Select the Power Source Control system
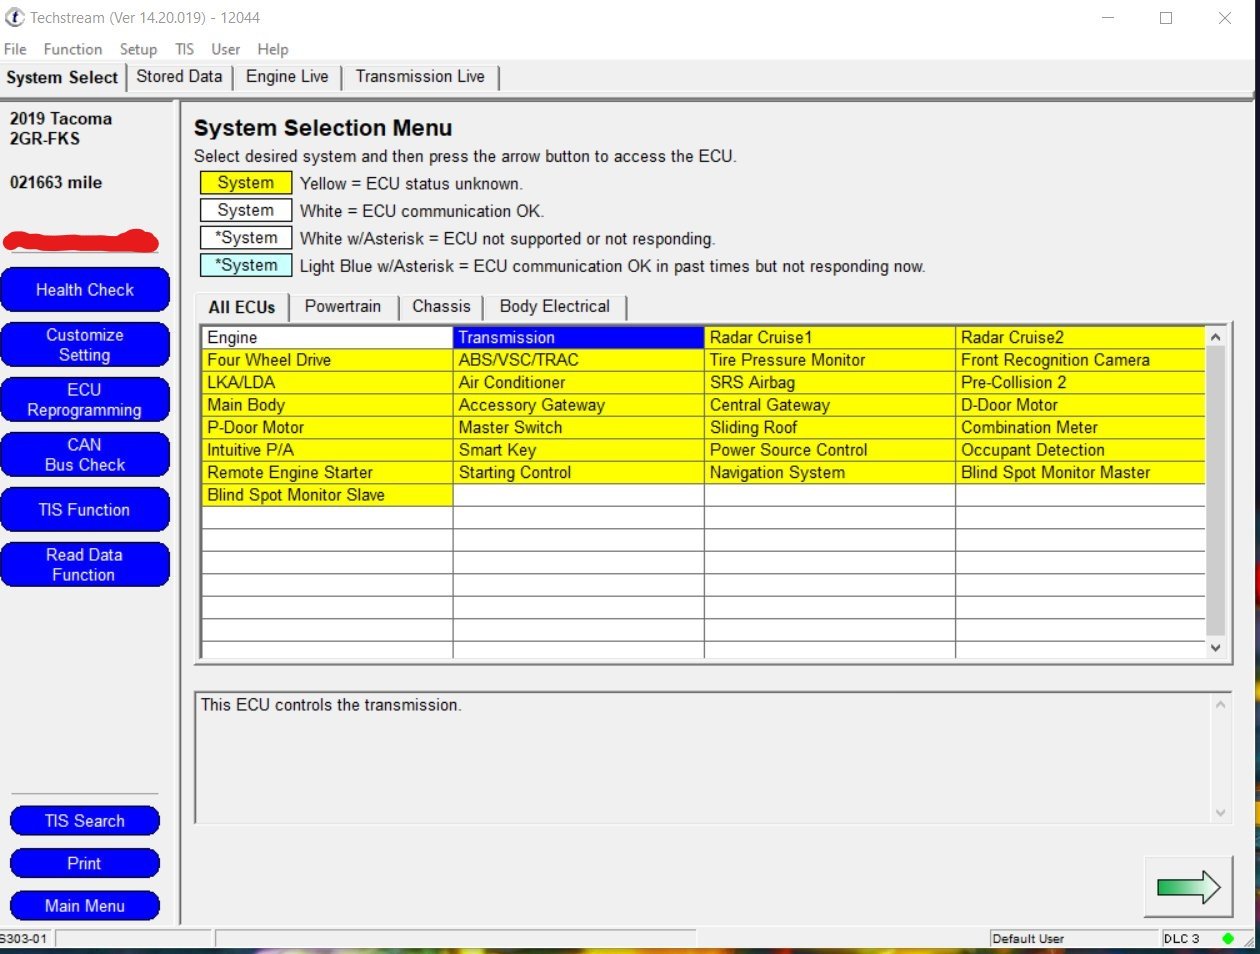This screenshot has width=1260, height=954. point(830,450)
